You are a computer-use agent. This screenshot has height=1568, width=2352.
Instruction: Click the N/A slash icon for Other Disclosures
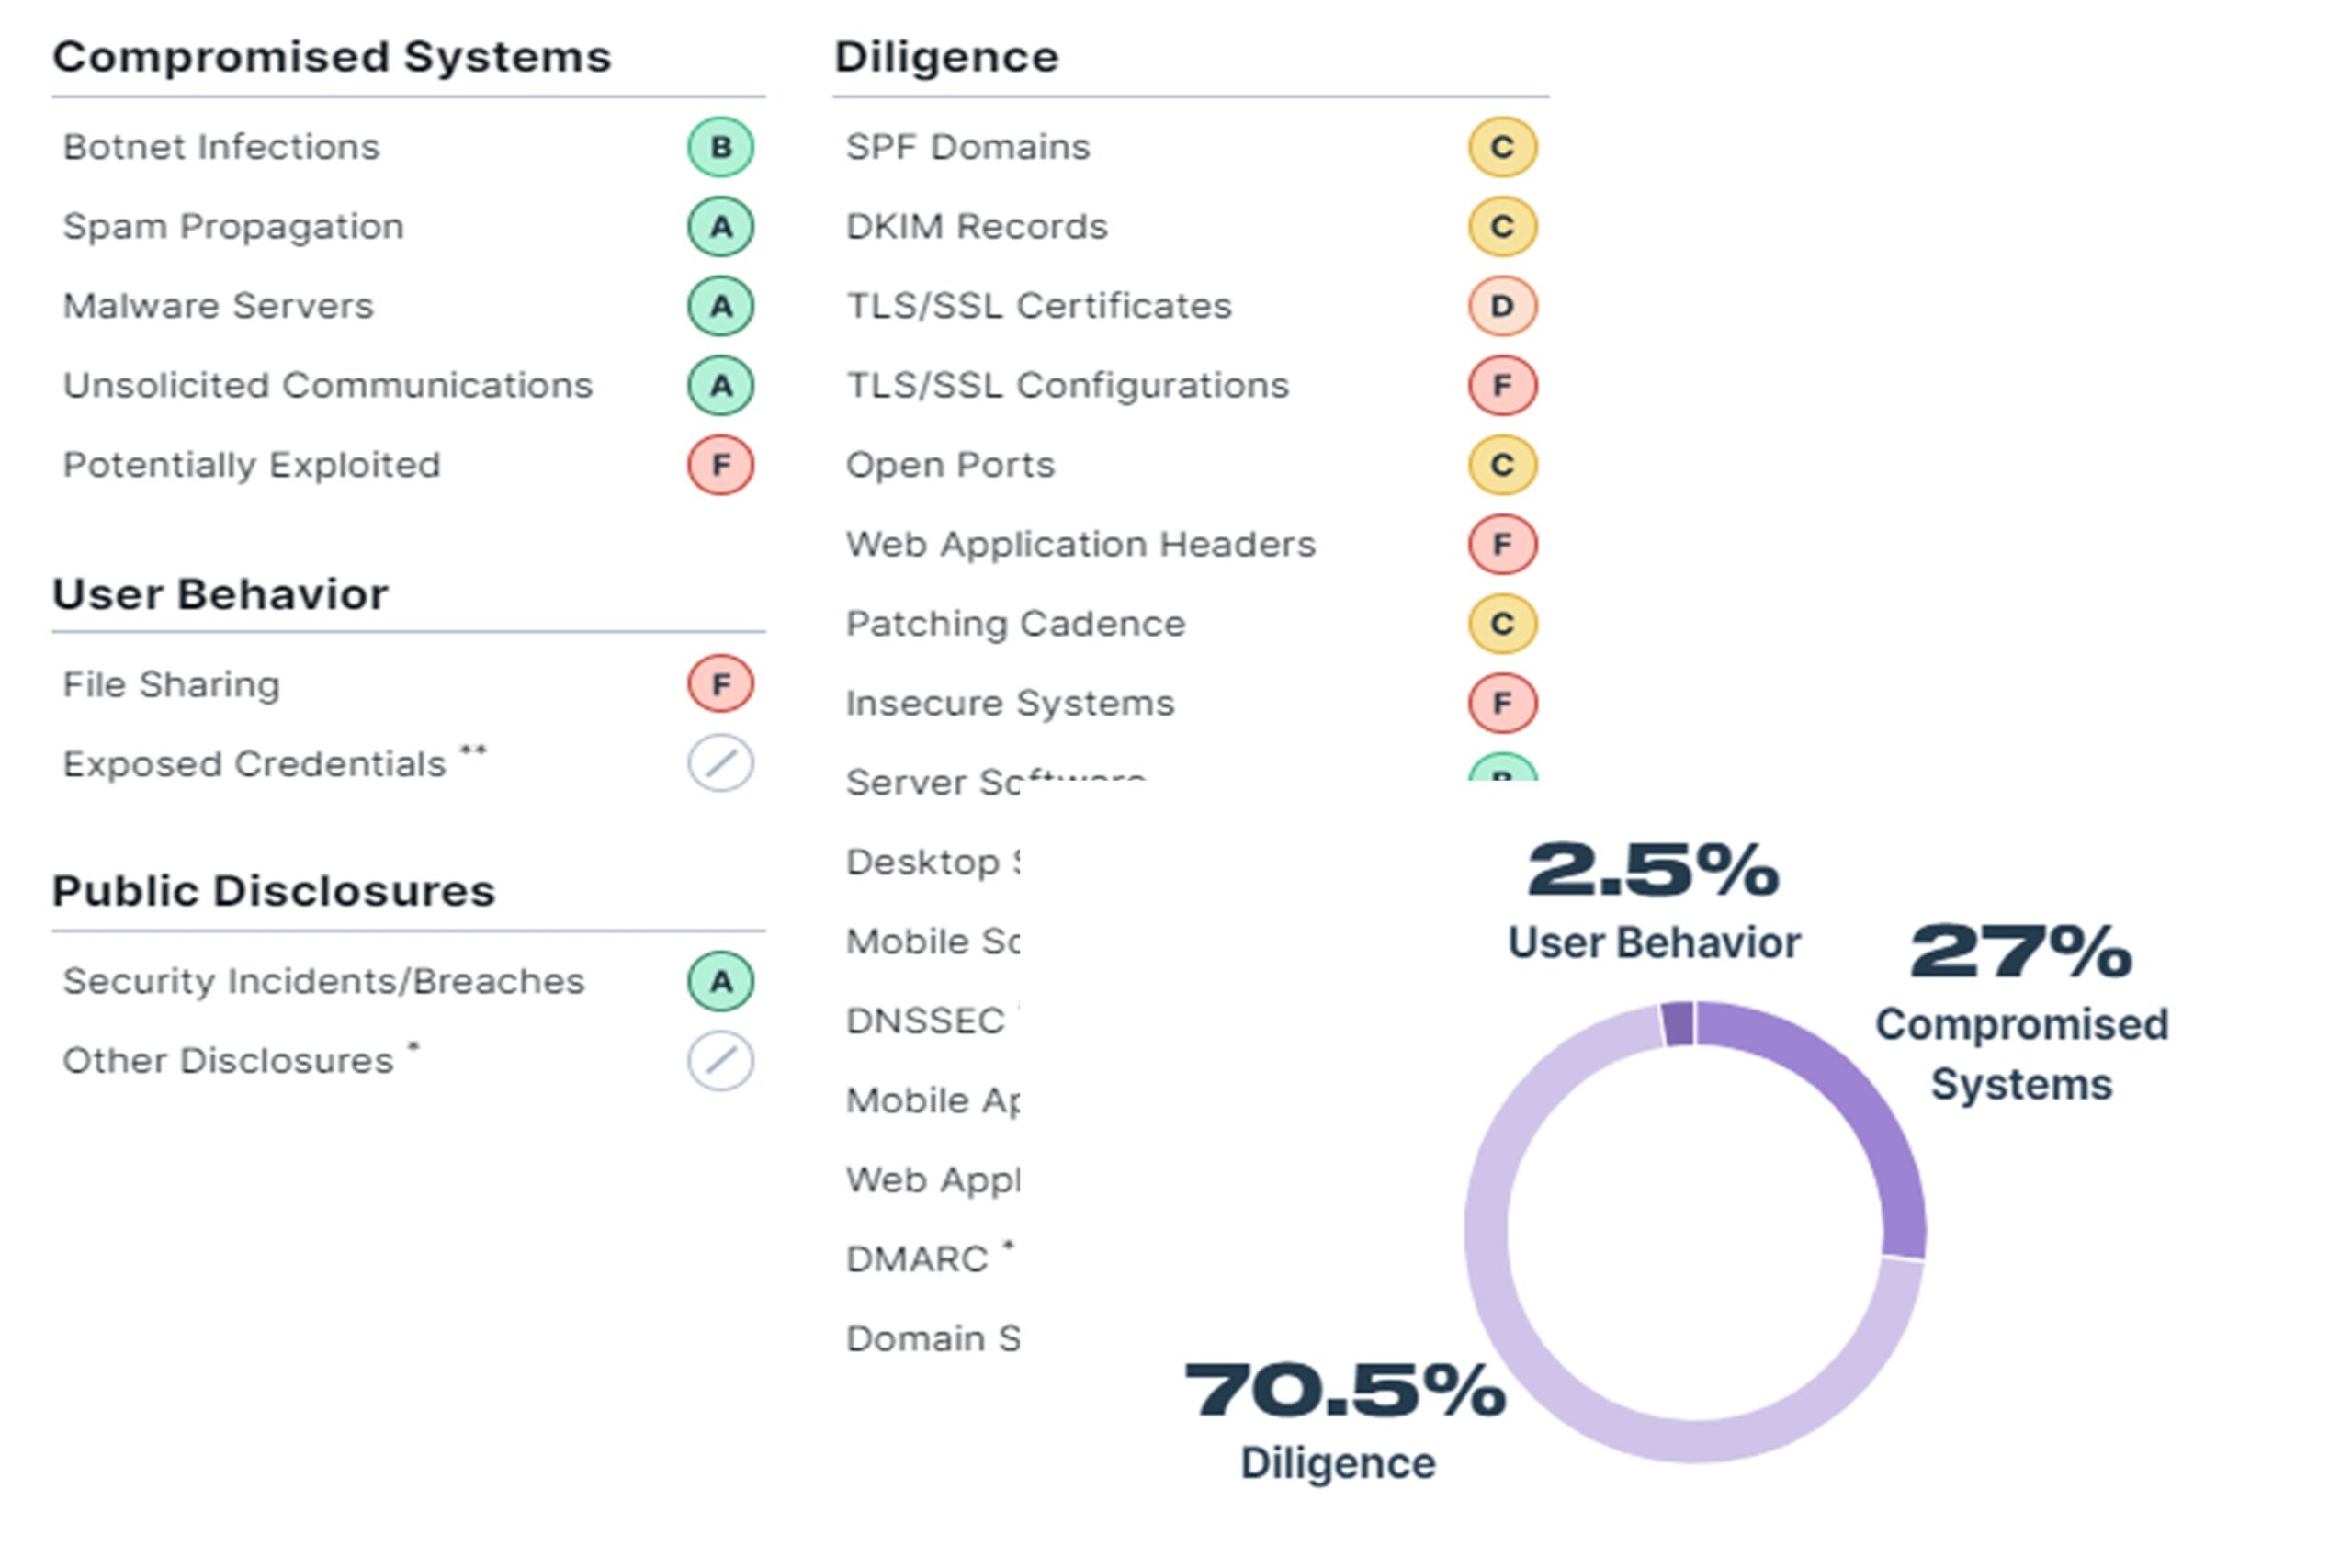(720, 1061)
